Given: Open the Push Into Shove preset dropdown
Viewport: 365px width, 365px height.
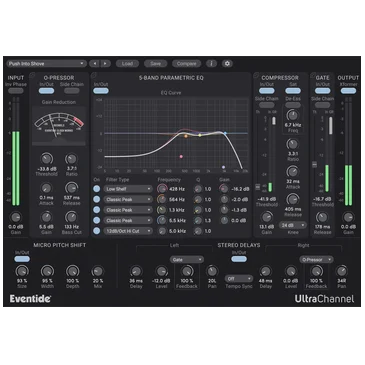Looking at the screenshot, I should [x=46, y=63].
